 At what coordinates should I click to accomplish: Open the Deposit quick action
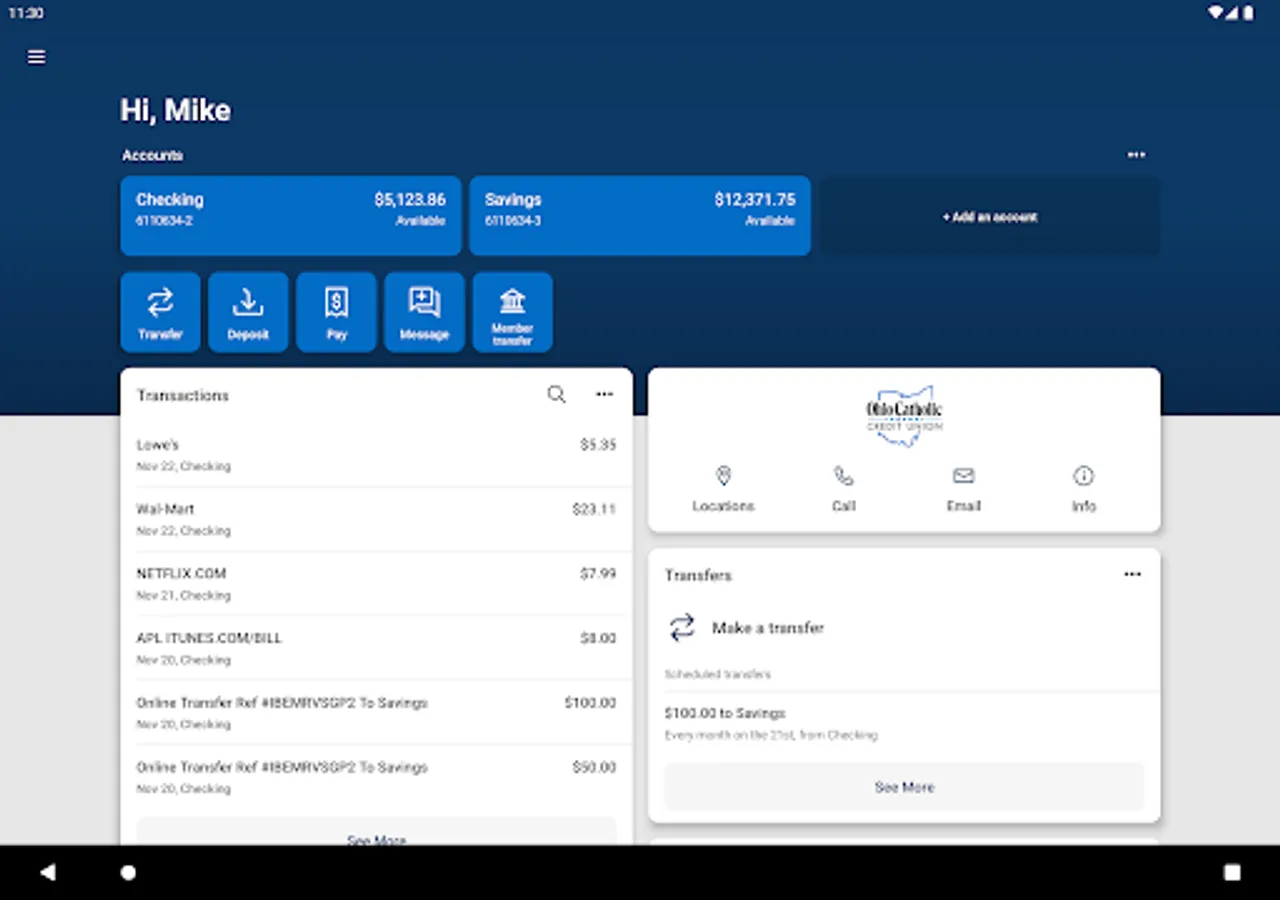[248, 312]
